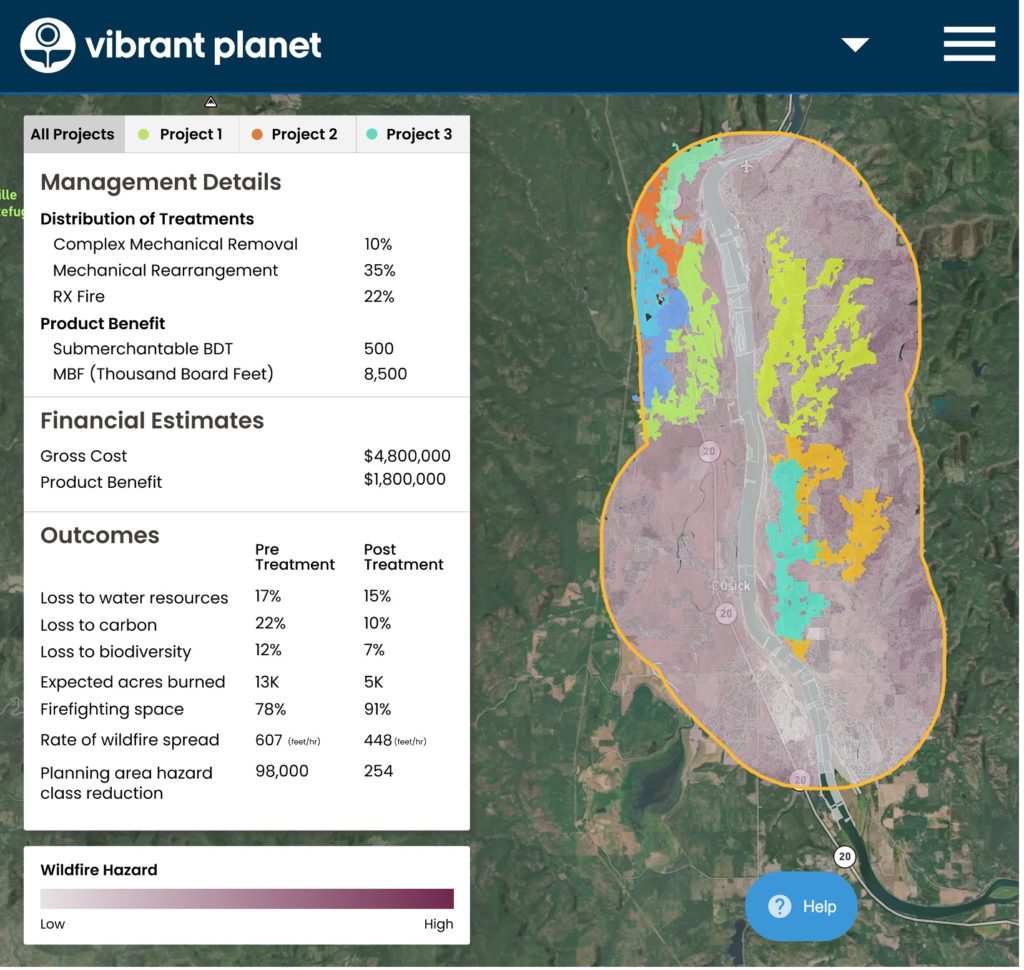Click the Wildfire Hazard gradient legend
Screen dimensions: 1024x970
pyautogui.click(x=245, y=898)
